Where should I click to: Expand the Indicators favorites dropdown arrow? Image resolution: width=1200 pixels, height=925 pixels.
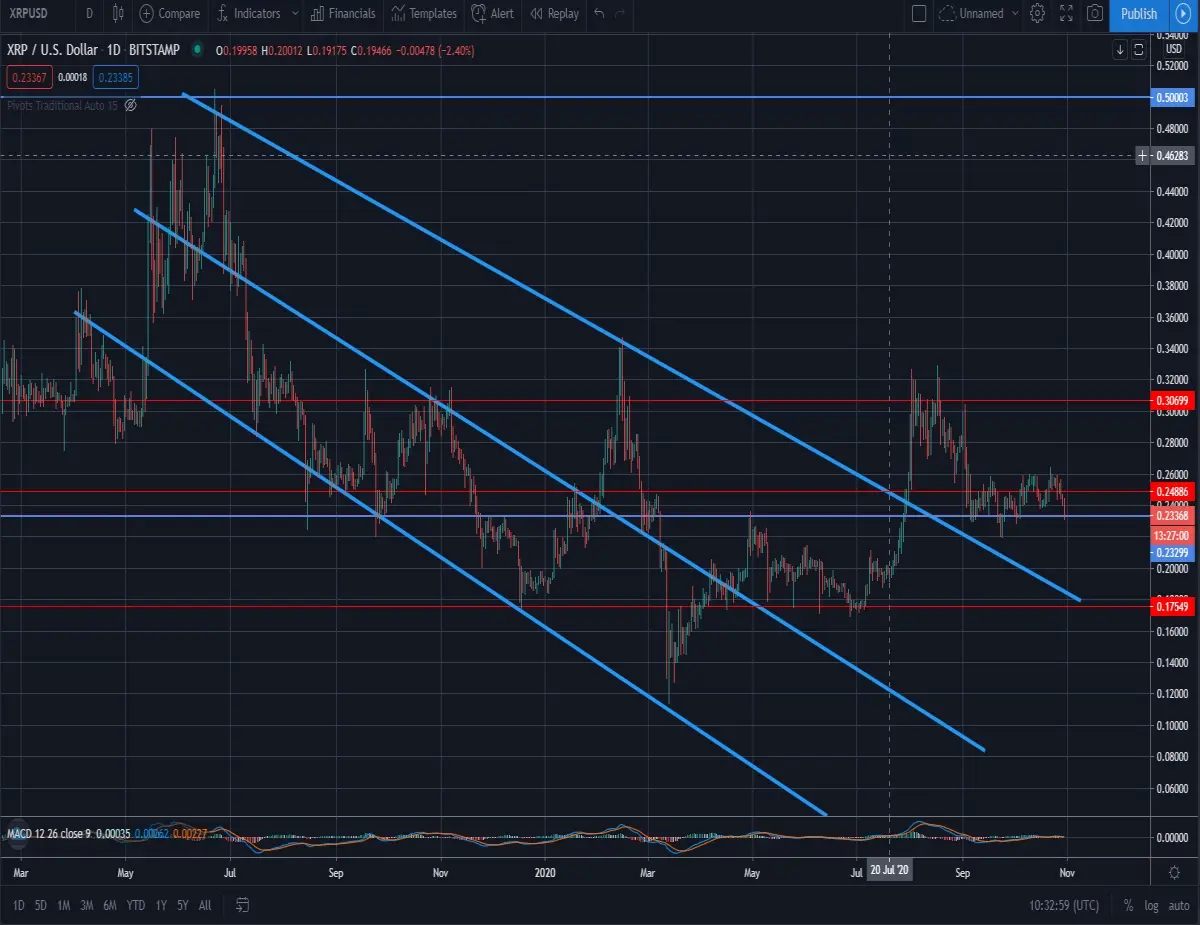tap(293, 14)
